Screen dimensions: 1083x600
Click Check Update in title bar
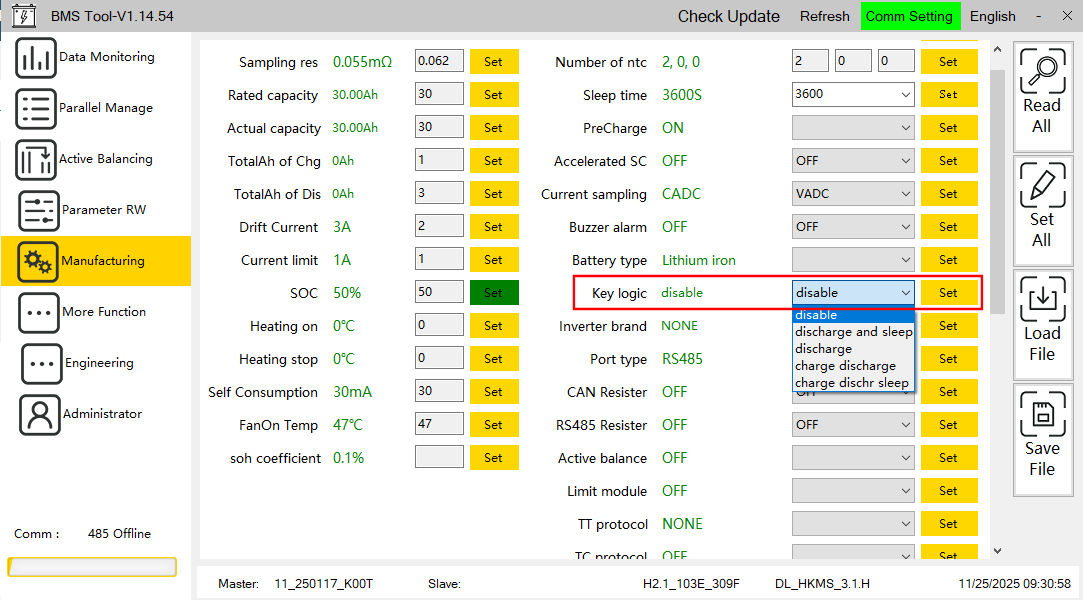pos(728,16)
